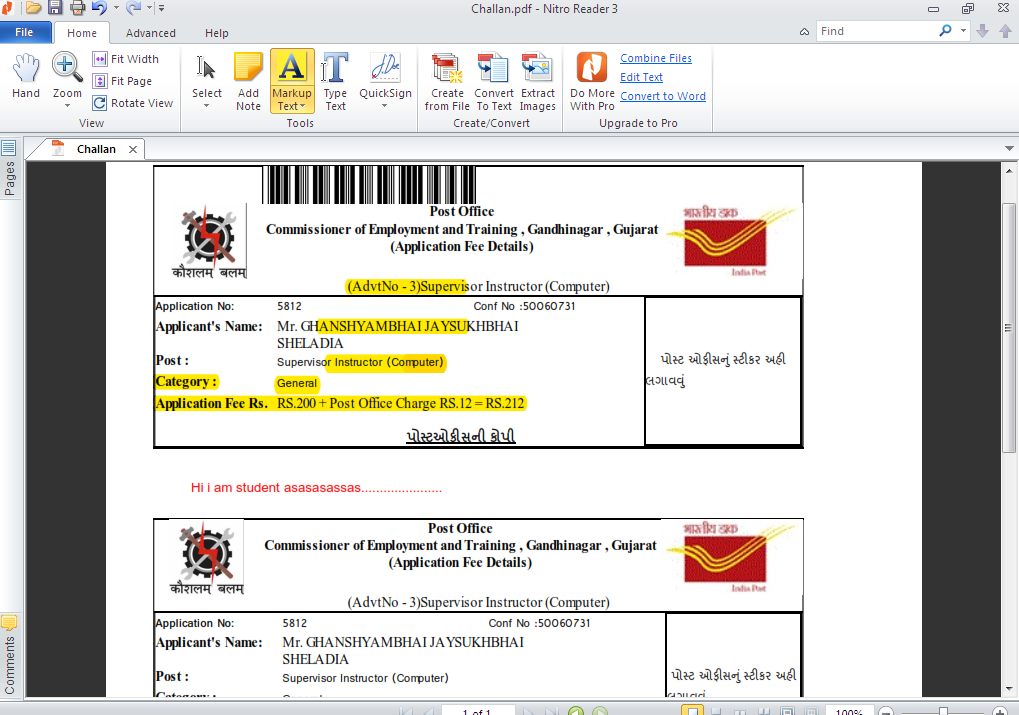Choose Fit Page view
The width and height of the screenshot is (1019, 715).
[123, 81]
